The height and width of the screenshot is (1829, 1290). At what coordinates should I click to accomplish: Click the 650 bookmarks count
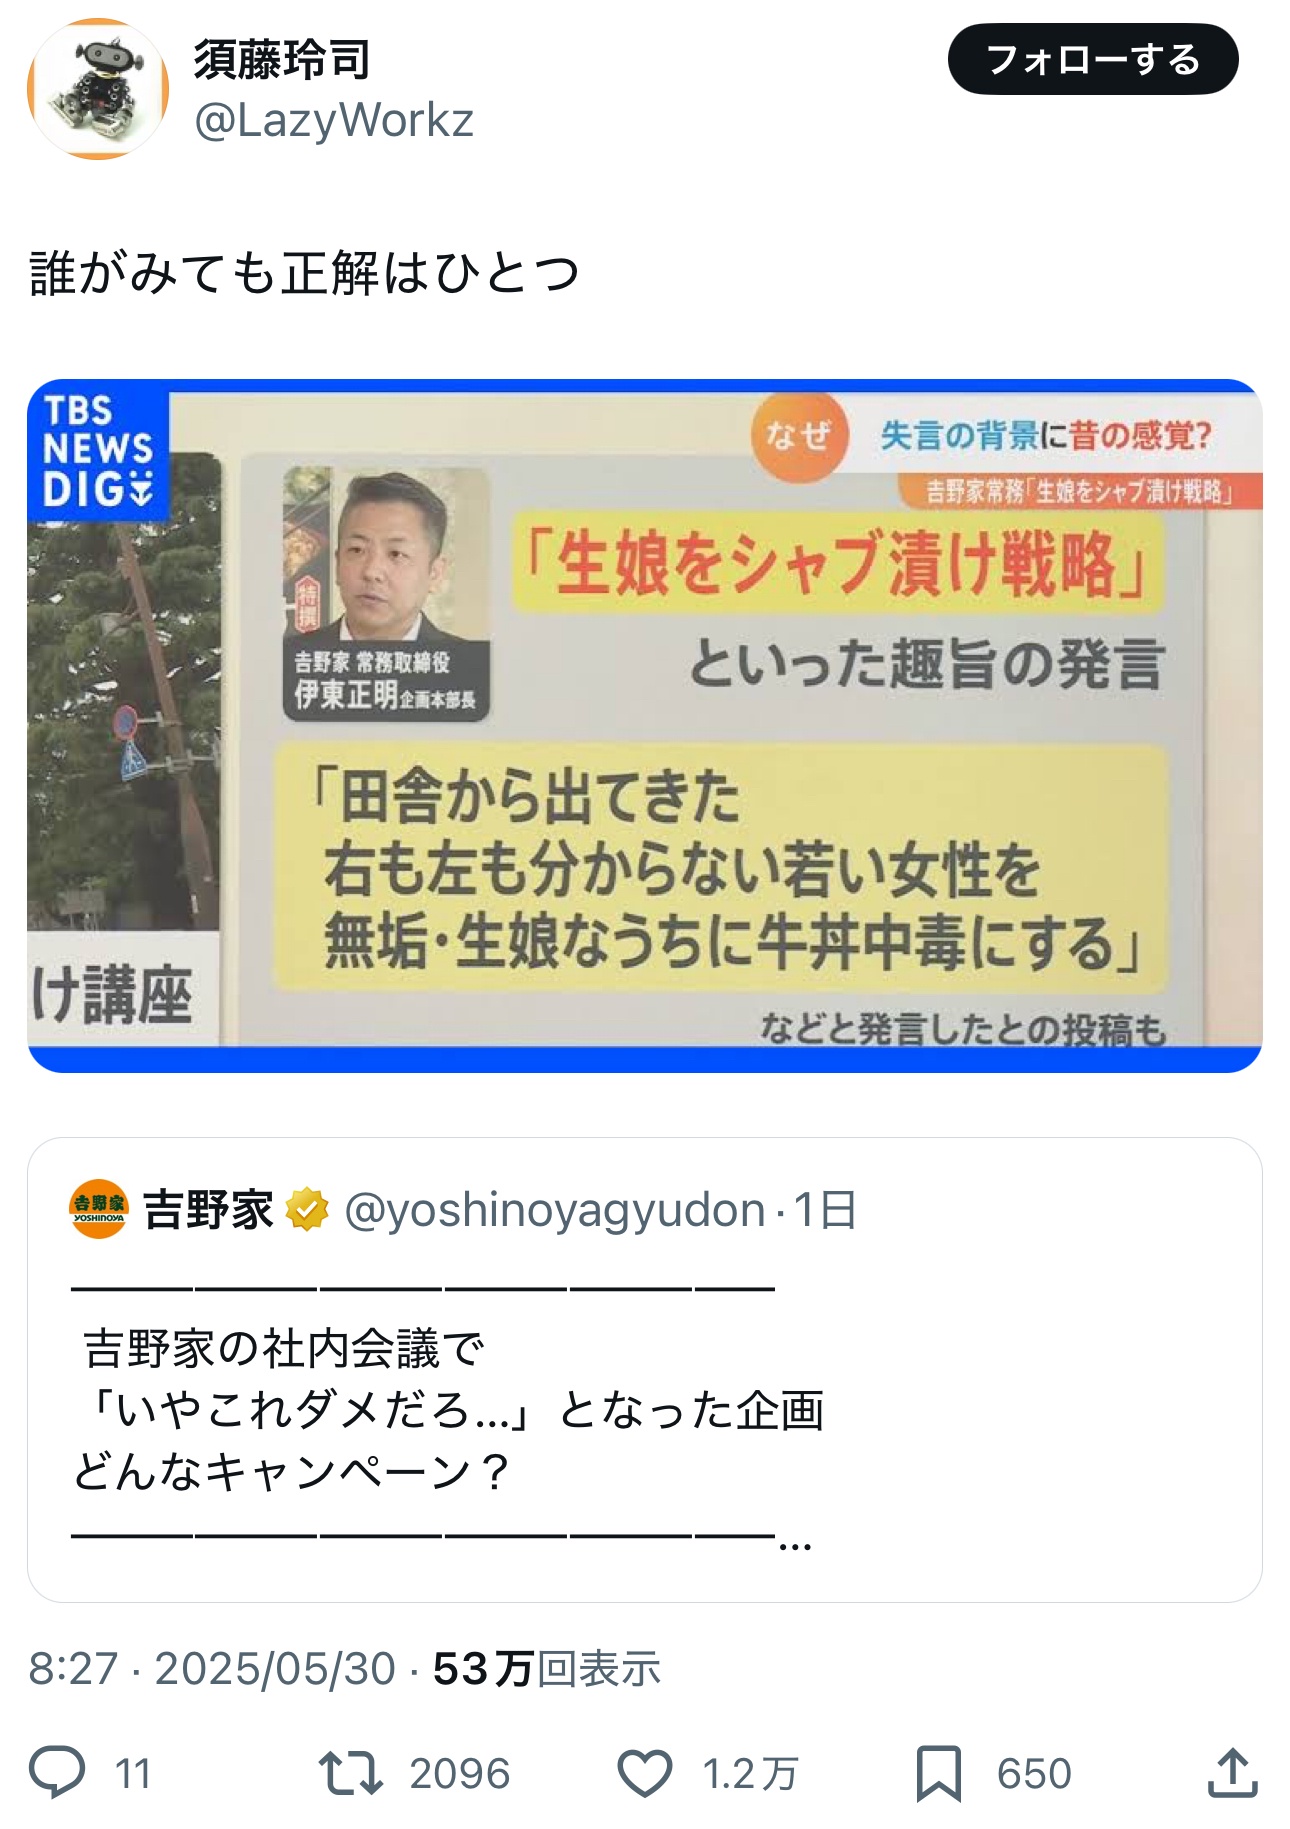pos(1034,1774)
